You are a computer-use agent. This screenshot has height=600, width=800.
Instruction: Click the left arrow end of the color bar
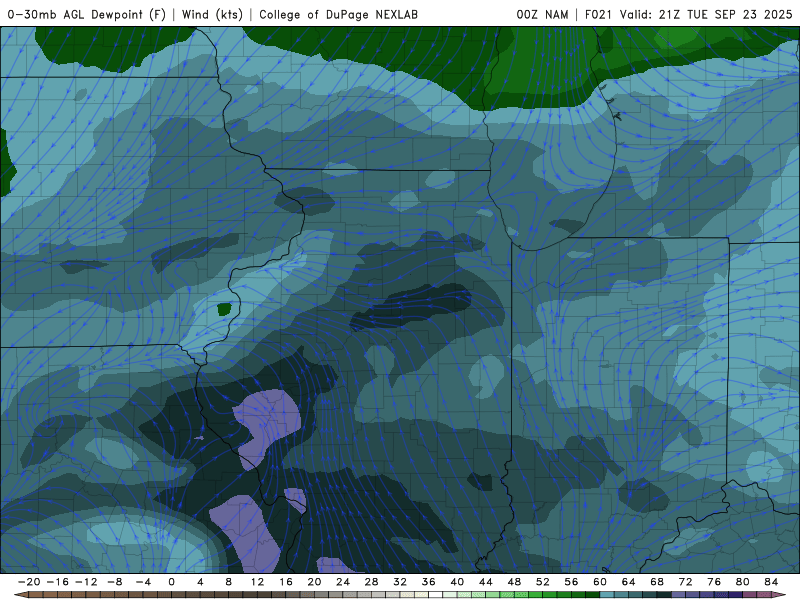[20, 595]
